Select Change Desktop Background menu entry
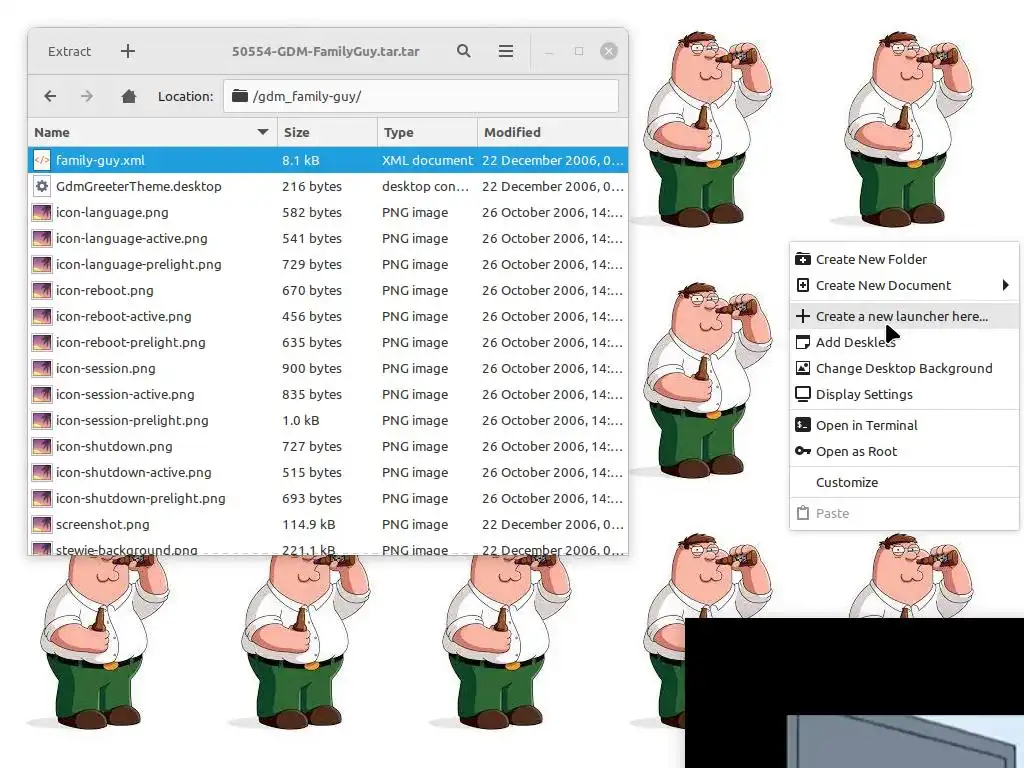 click(904, 368)
